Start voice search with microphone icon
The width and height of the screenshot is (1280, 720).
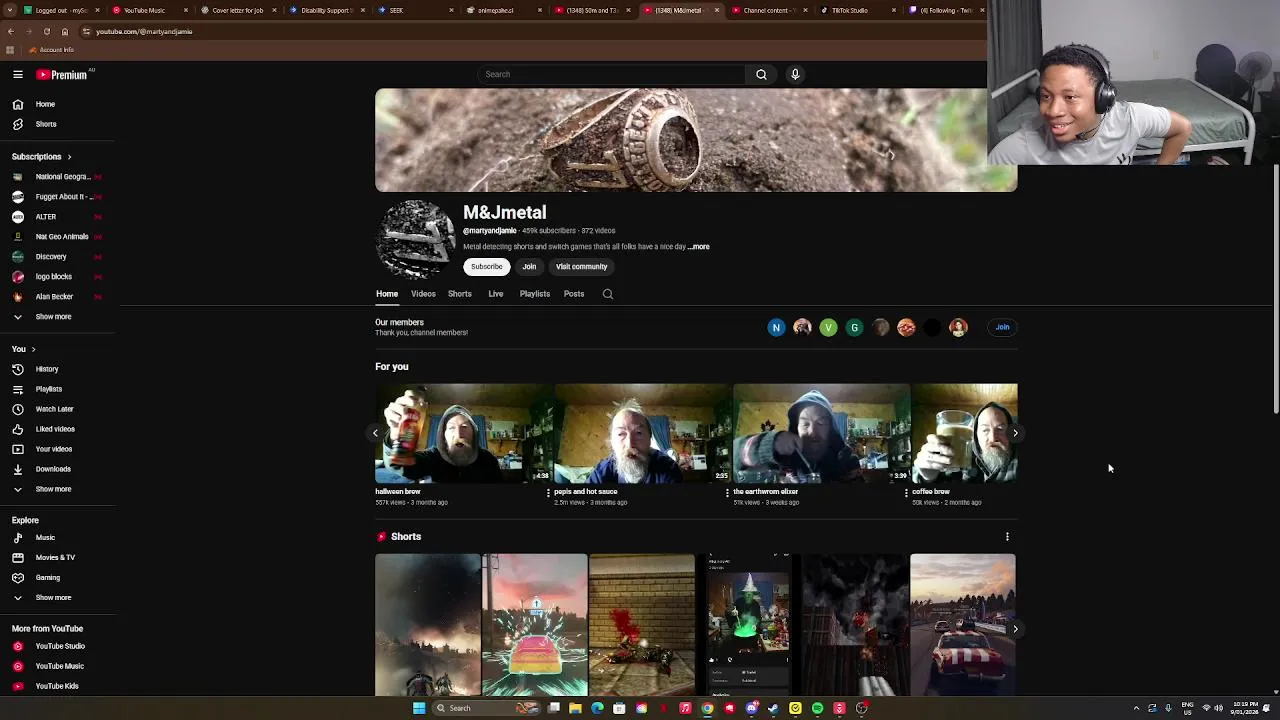point(795,74)
